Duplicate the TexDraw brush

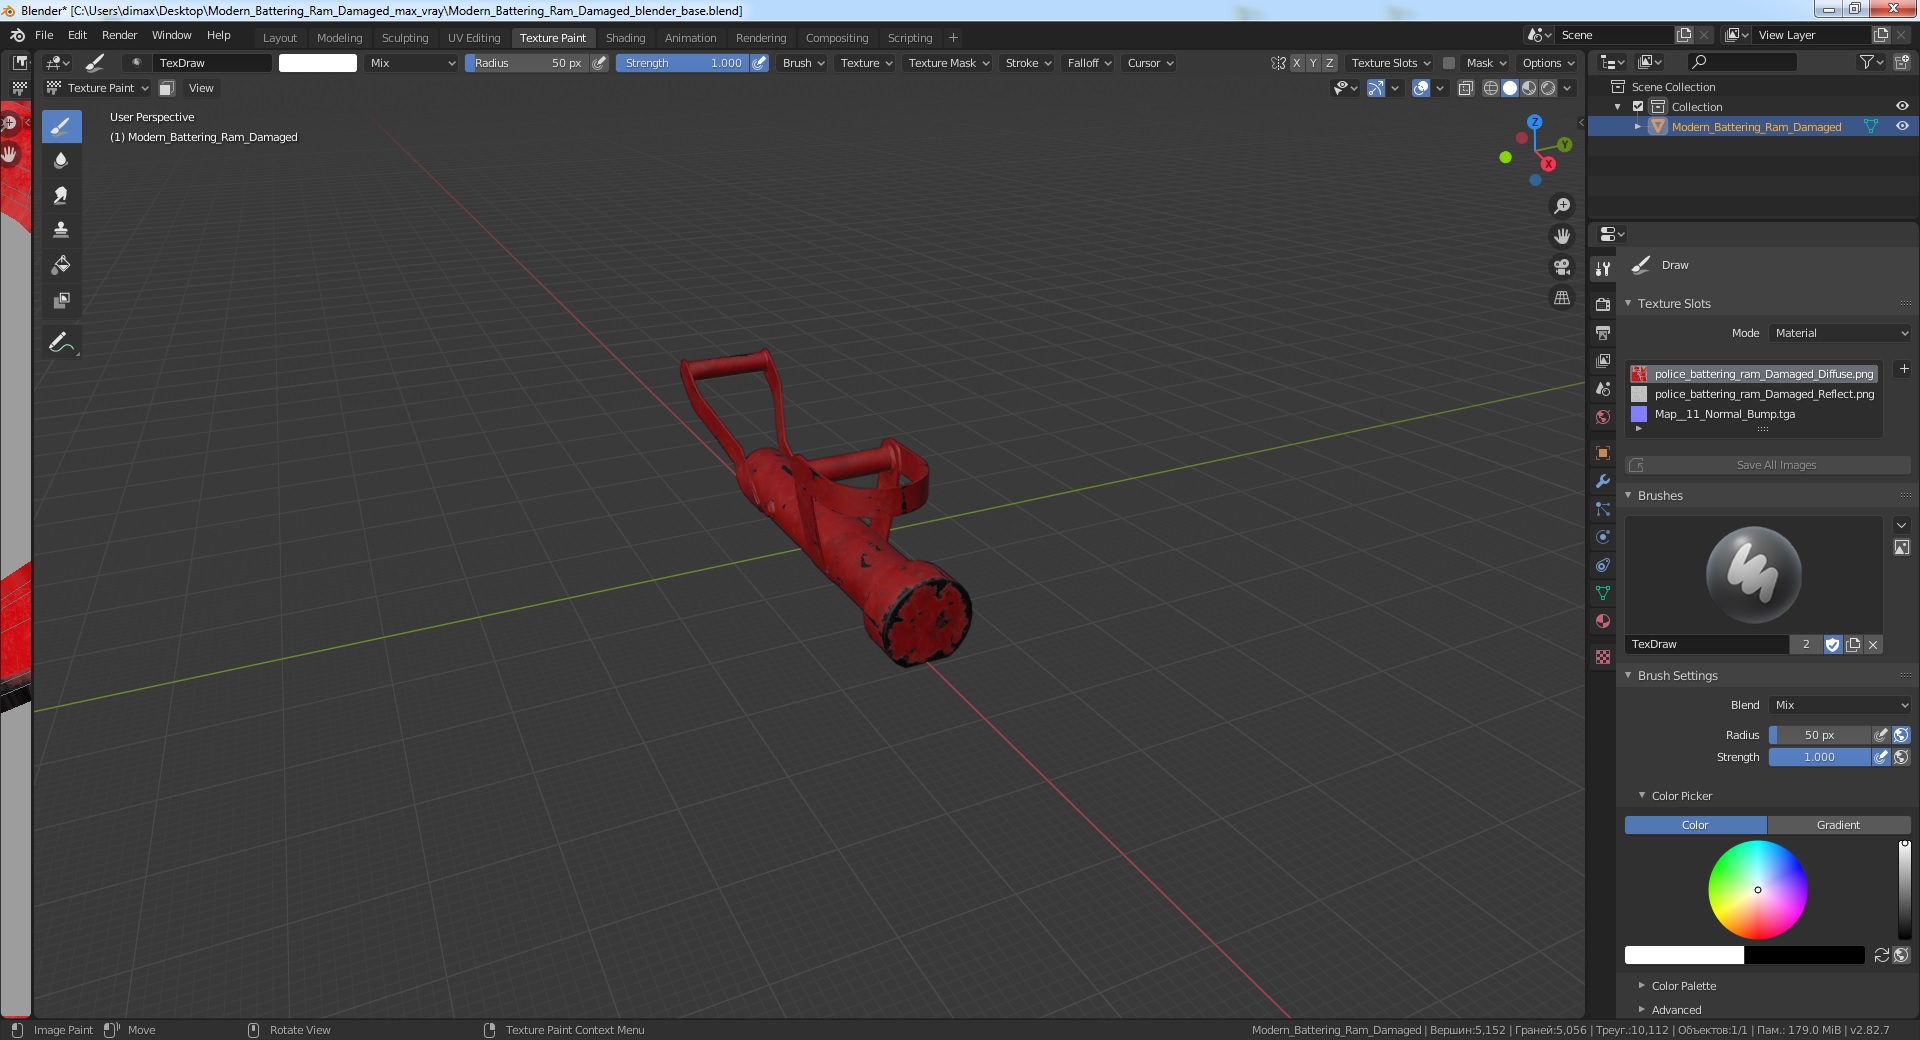(x=1853, y=645)
